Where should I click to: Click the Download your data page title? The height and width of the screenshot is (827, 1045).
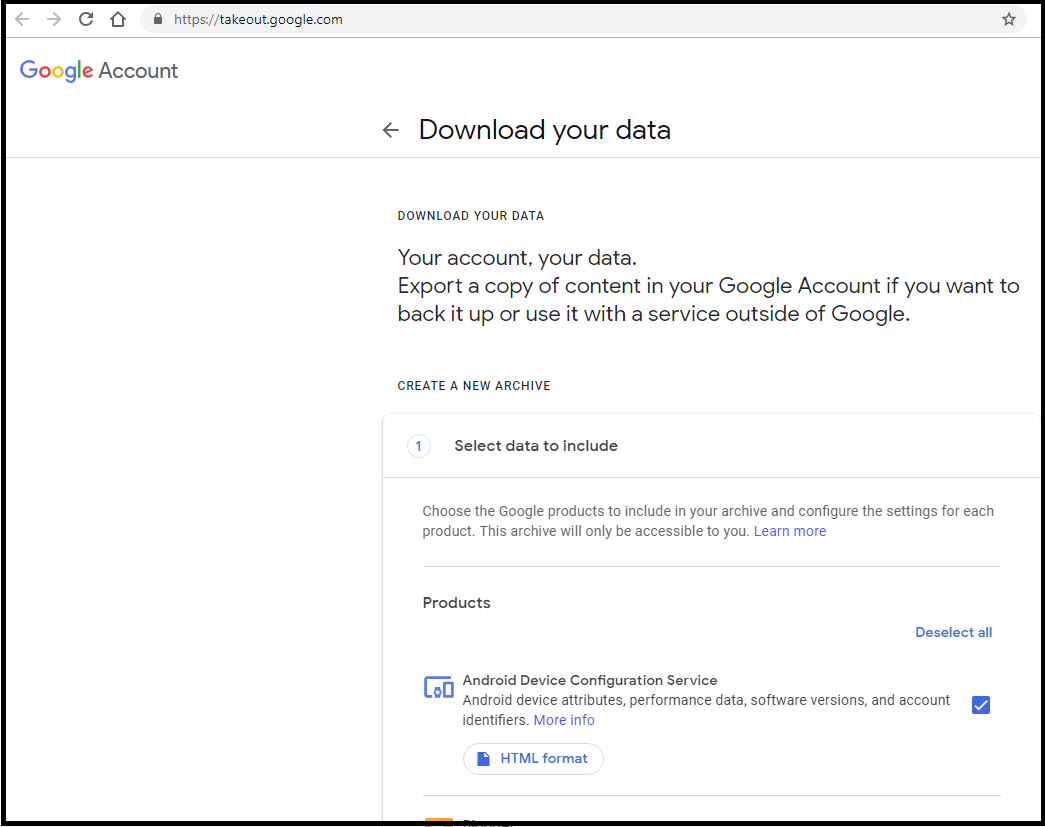click(544, 130)
